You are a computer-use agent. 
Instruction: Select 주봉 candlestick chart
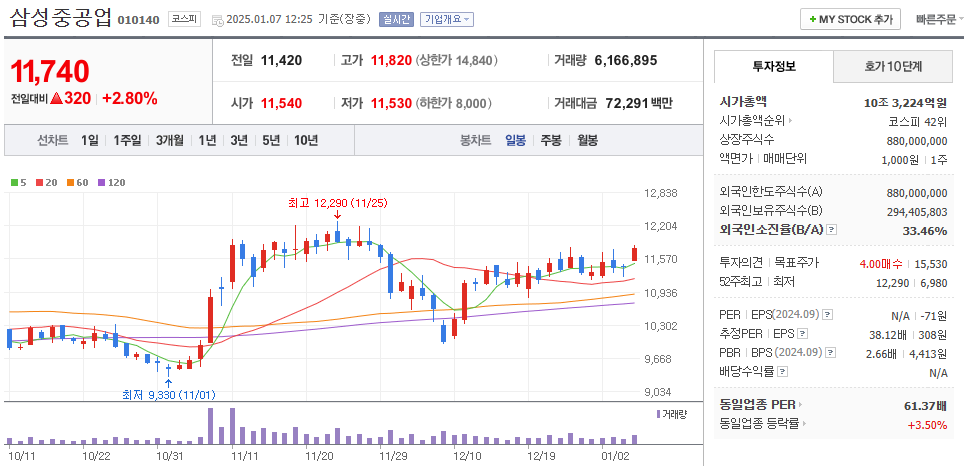pyautogui.click(x=551, y=141)
